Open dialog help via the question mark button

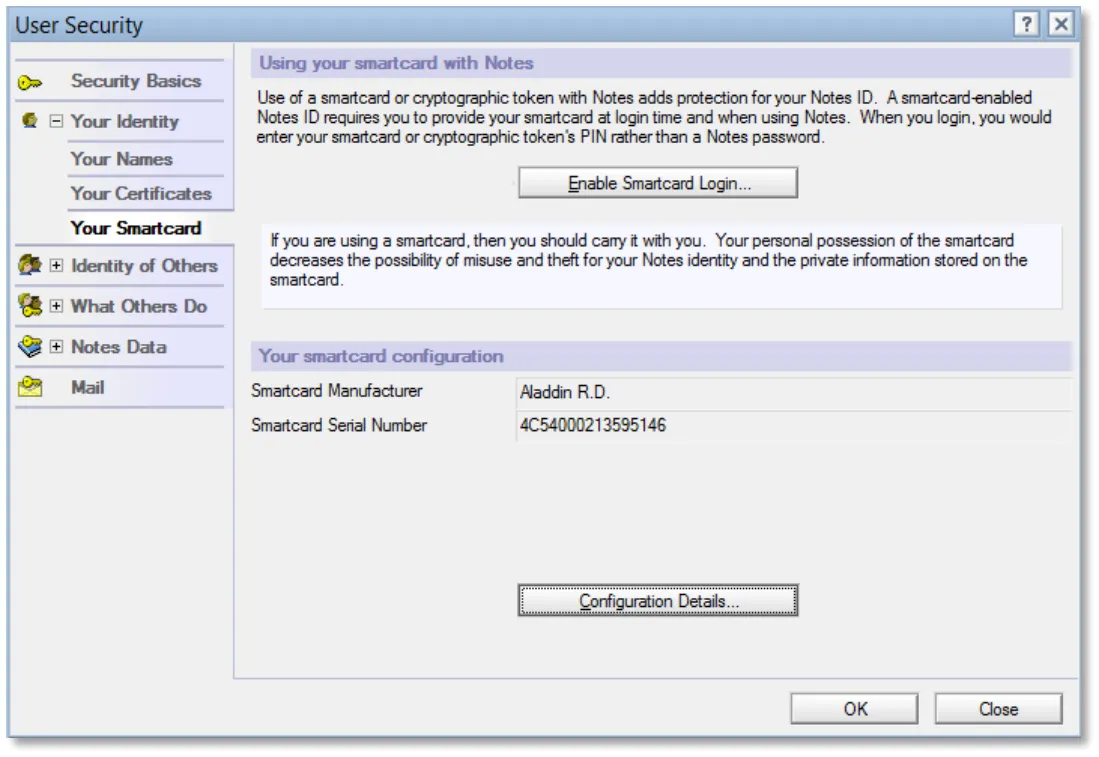(1026, 25)
